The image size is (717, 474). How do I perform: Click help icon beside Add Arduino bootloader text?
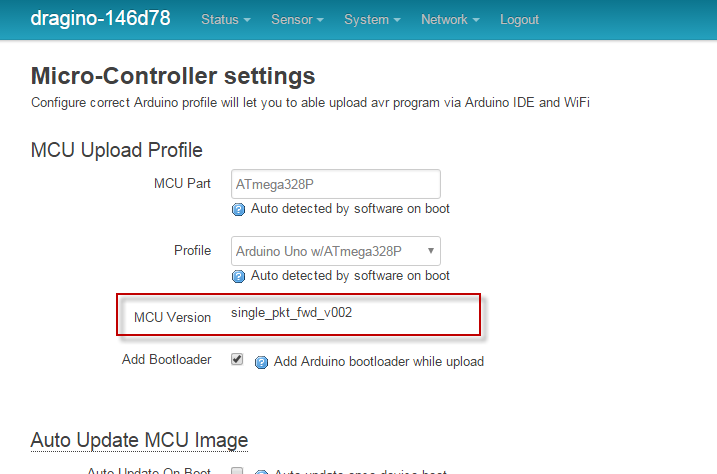[x=261, y=362]
